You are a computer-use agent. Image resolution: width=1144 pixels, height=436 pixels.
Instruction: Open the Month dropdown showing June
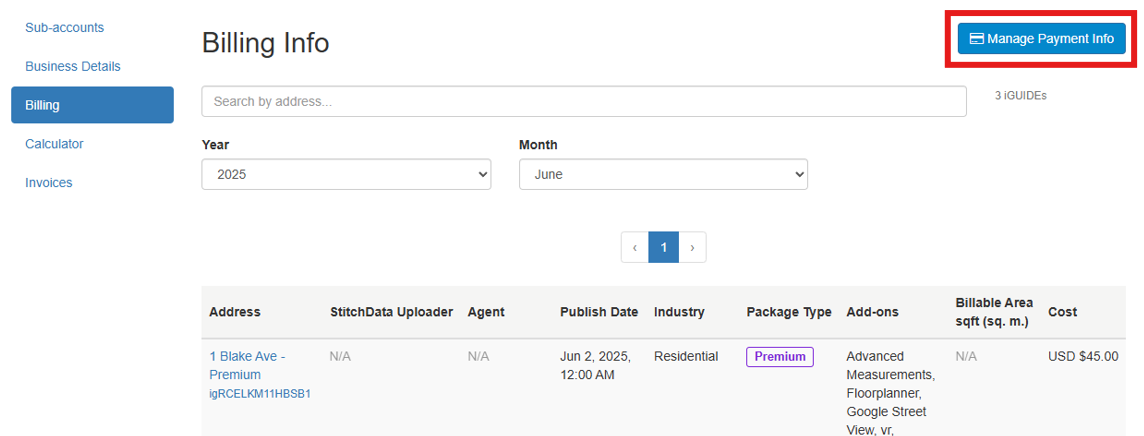click(663, 174)
